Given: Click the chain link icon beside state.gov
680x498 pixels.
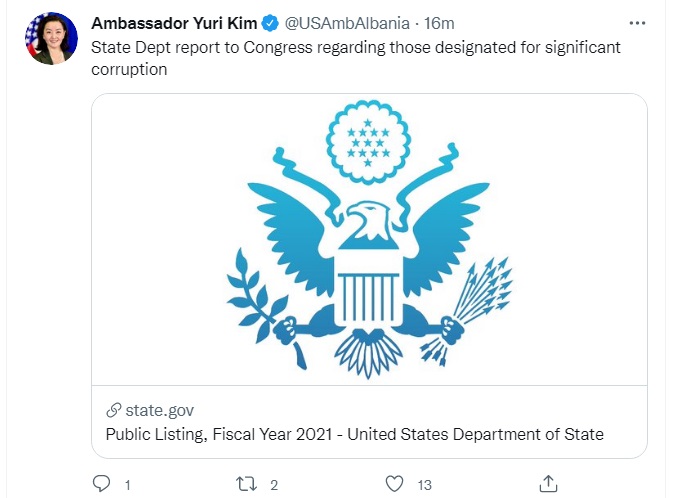Looking at the screenshot, I should click(x=113, y=410).
